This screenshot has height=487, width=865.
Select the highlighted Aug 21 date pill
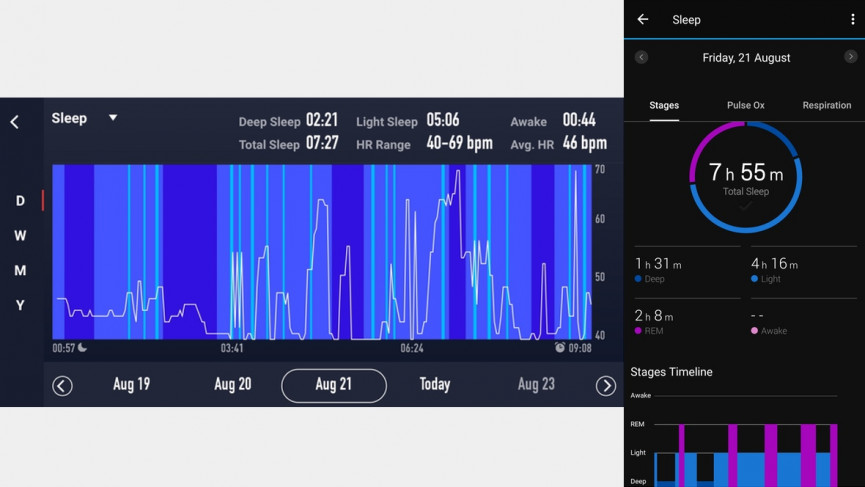click(334, 386)
